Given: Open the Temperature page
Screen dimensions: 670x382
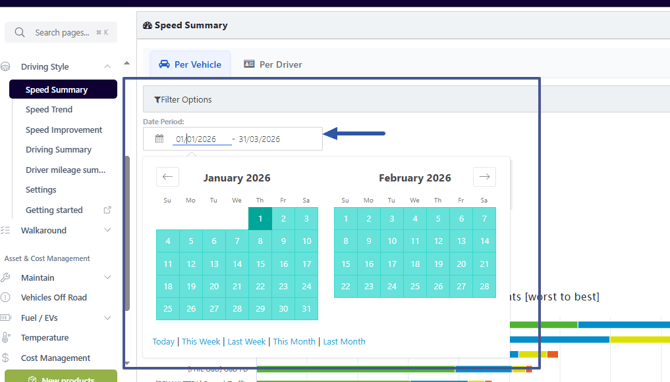Looking at the screenshot, I should pyautogui.click(x=45, y=338).
